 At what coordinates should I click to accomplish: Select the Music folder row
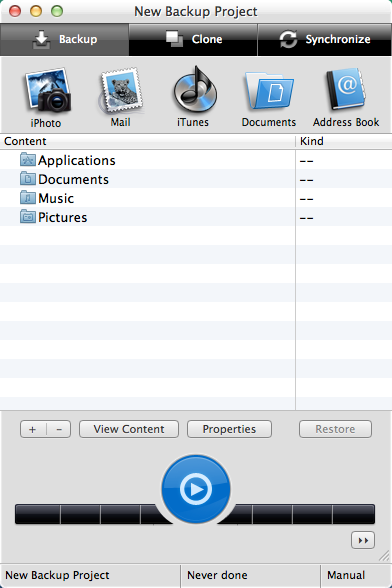click(196, 198)
